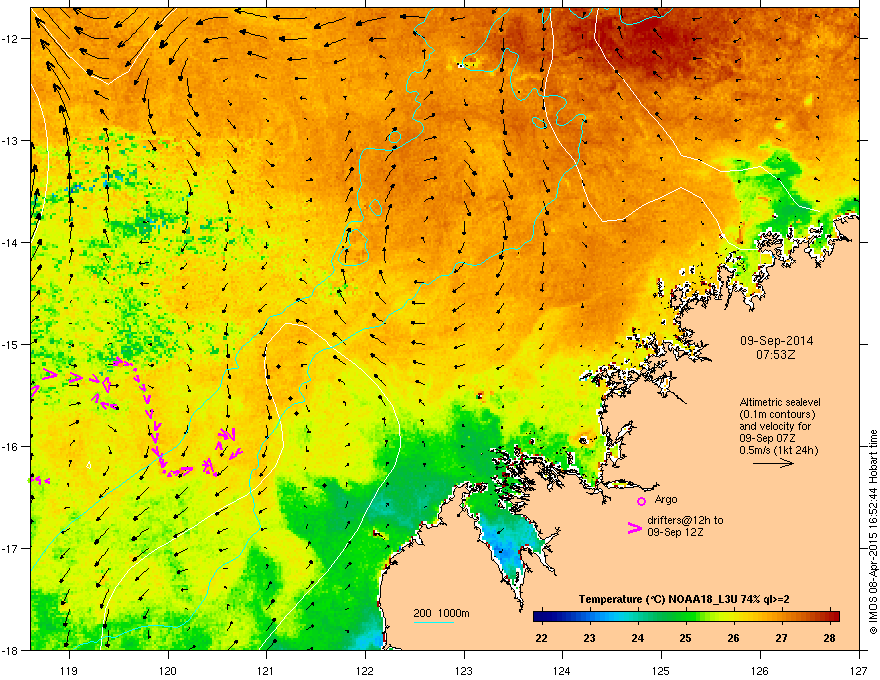Click the 0.5m/s velocity scale arrow
880x680 pixels.
point(773,463)
